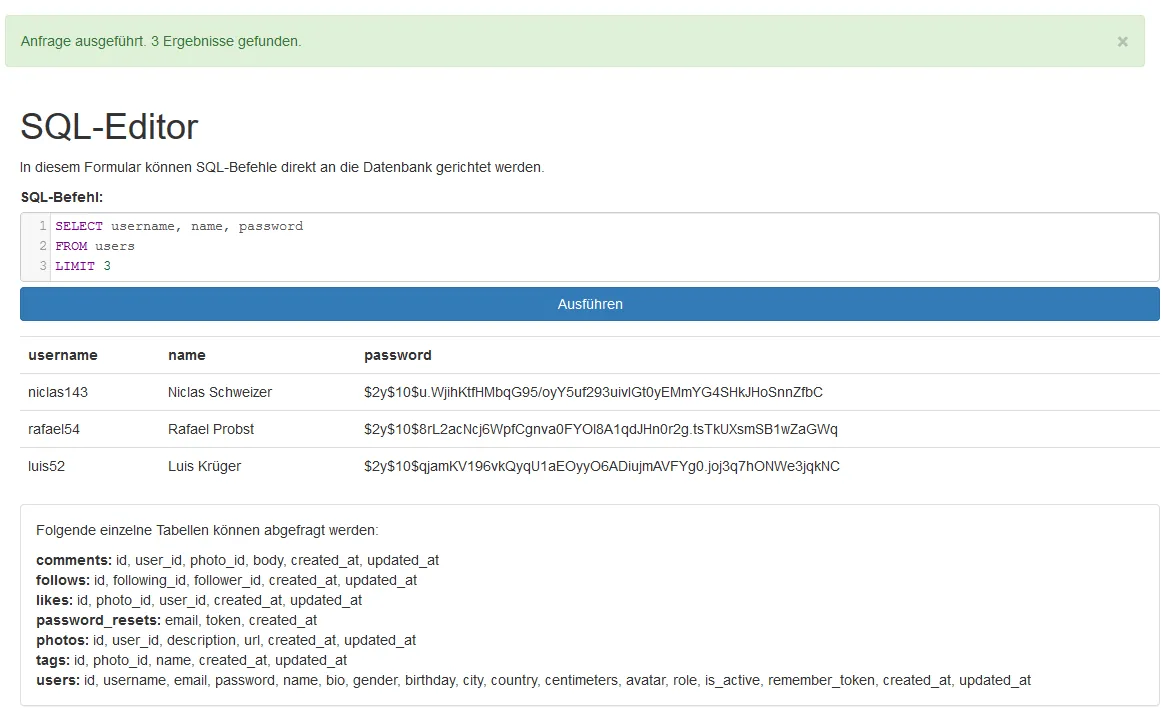This screenshot has height=716, width=1175.
Task: Click the 'In diesem Formular' description sentence
Action: 282,167
